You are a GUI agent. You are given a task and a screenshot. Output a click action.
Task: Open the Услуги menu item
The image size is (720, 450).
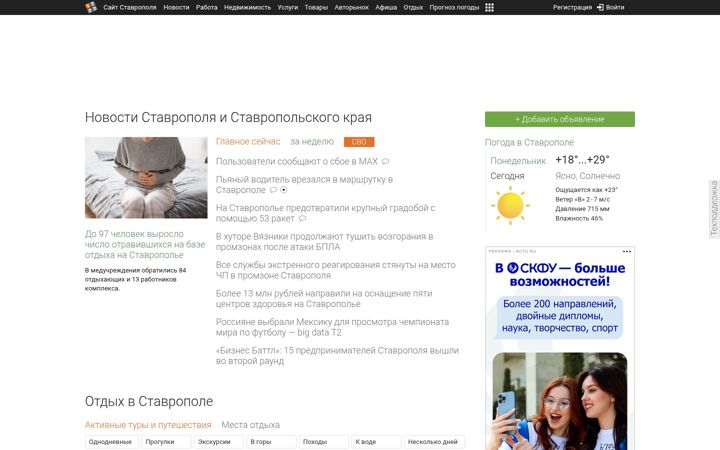point(288,7)
